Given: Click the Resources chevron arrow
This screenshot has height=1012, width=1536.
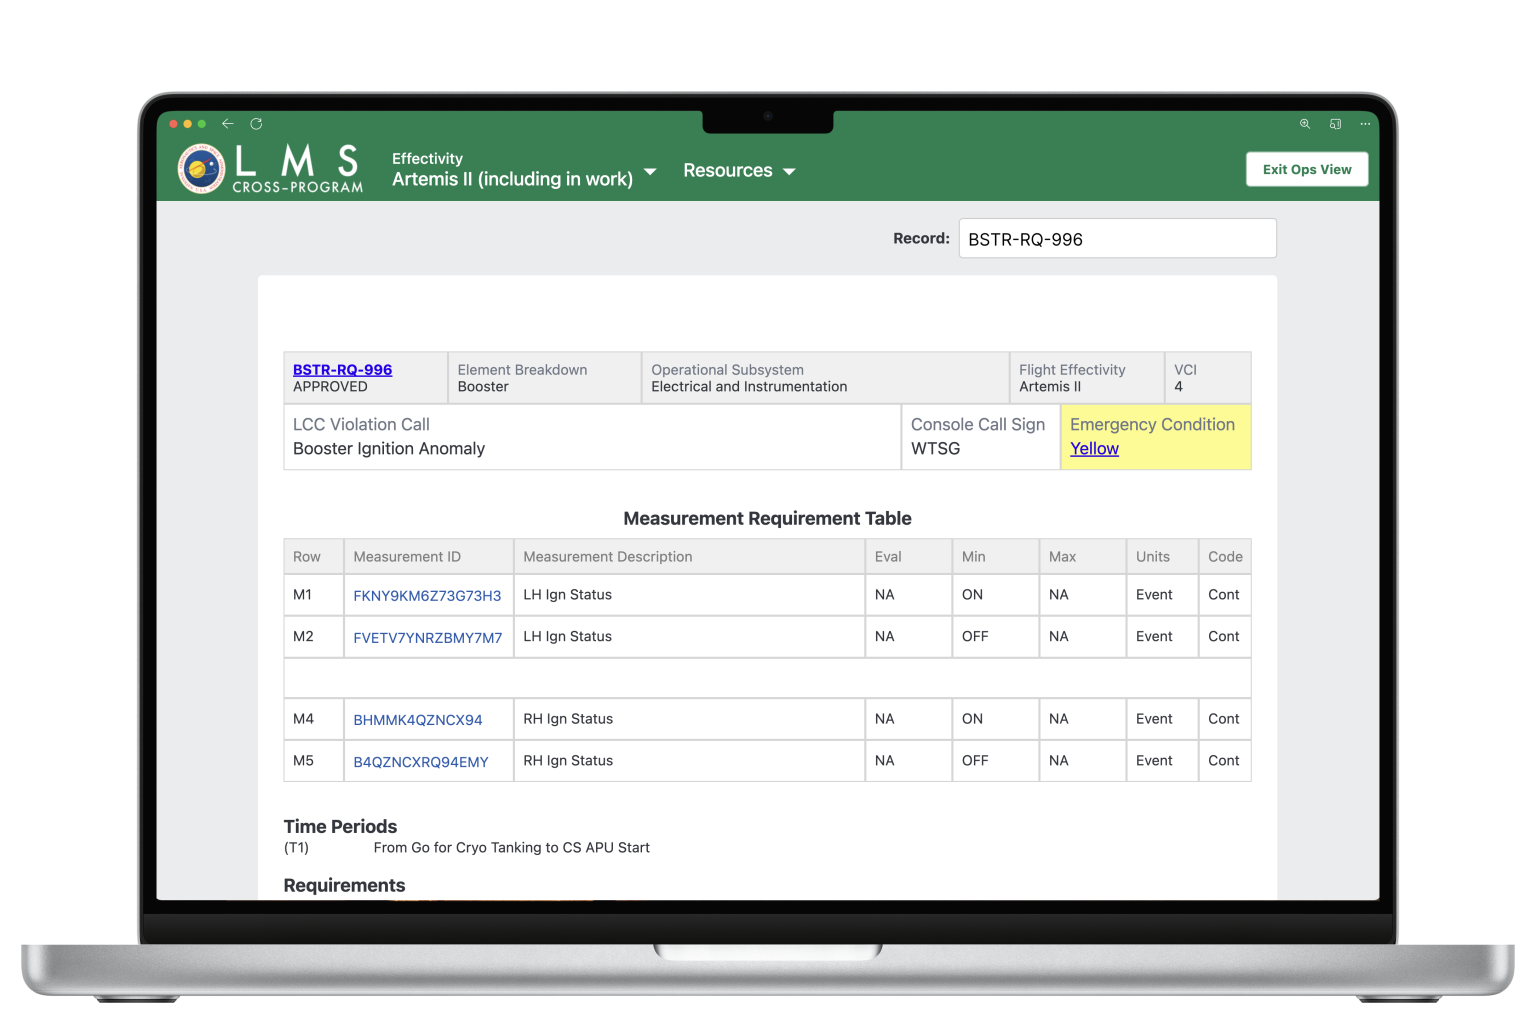Looking at the screenshot, I should (789, 171).
